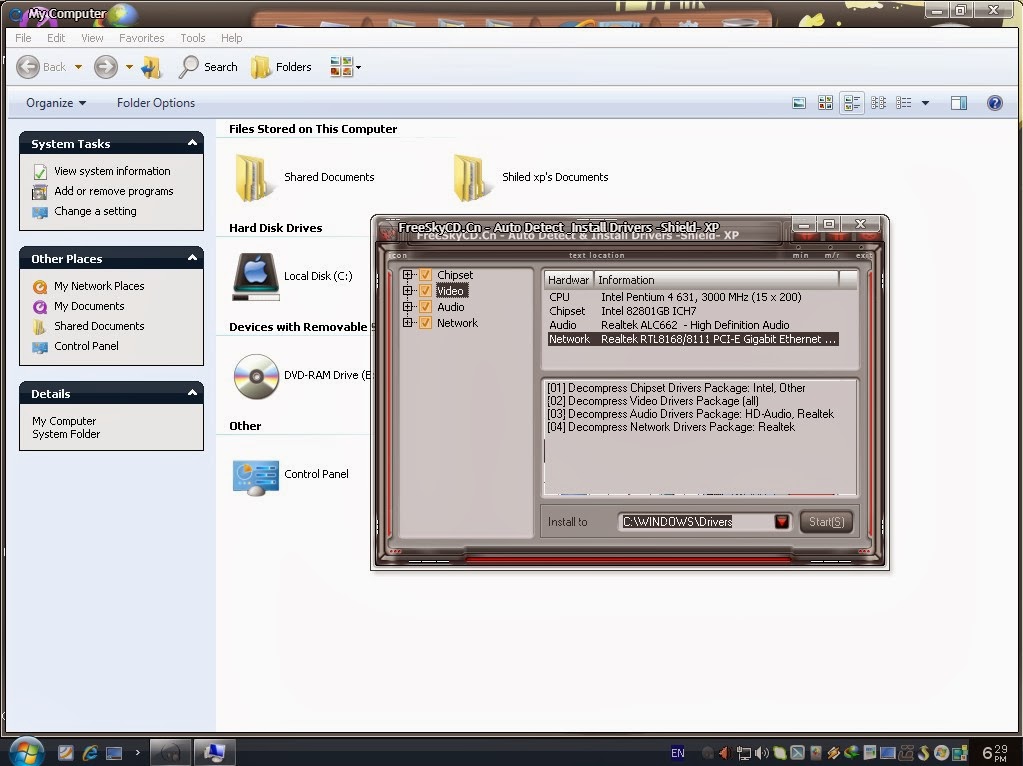Open the Organize dropdown
Screen dimensions: 1023x766
coord(56,103)
